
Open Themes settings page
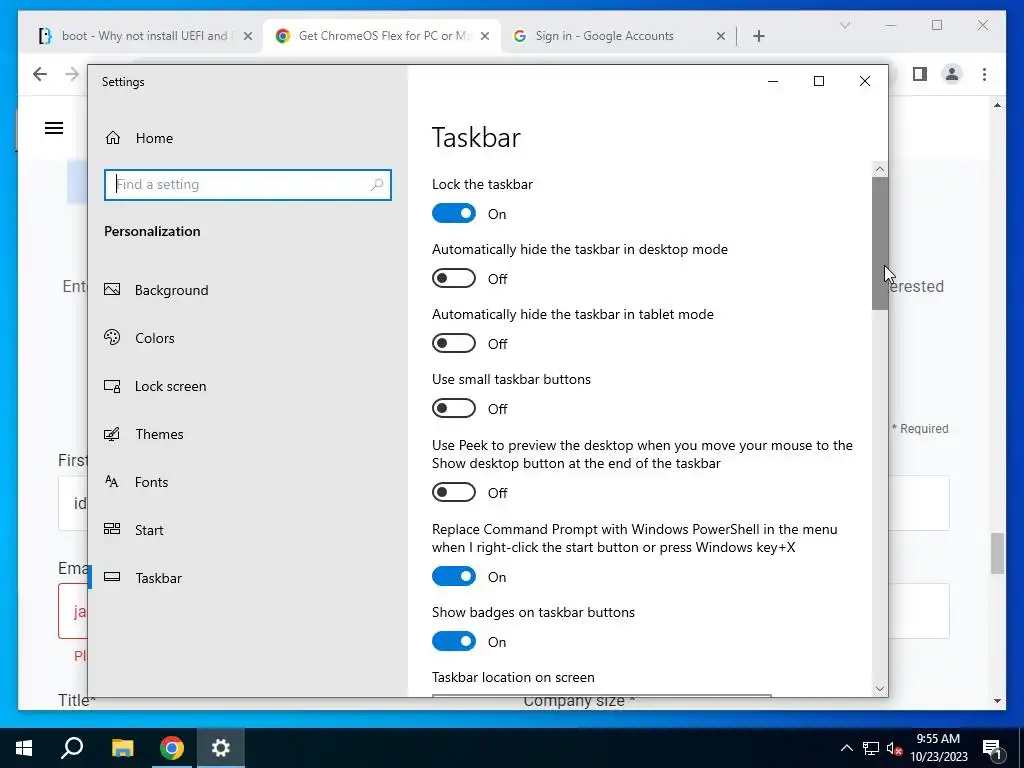tap(144, 434)
